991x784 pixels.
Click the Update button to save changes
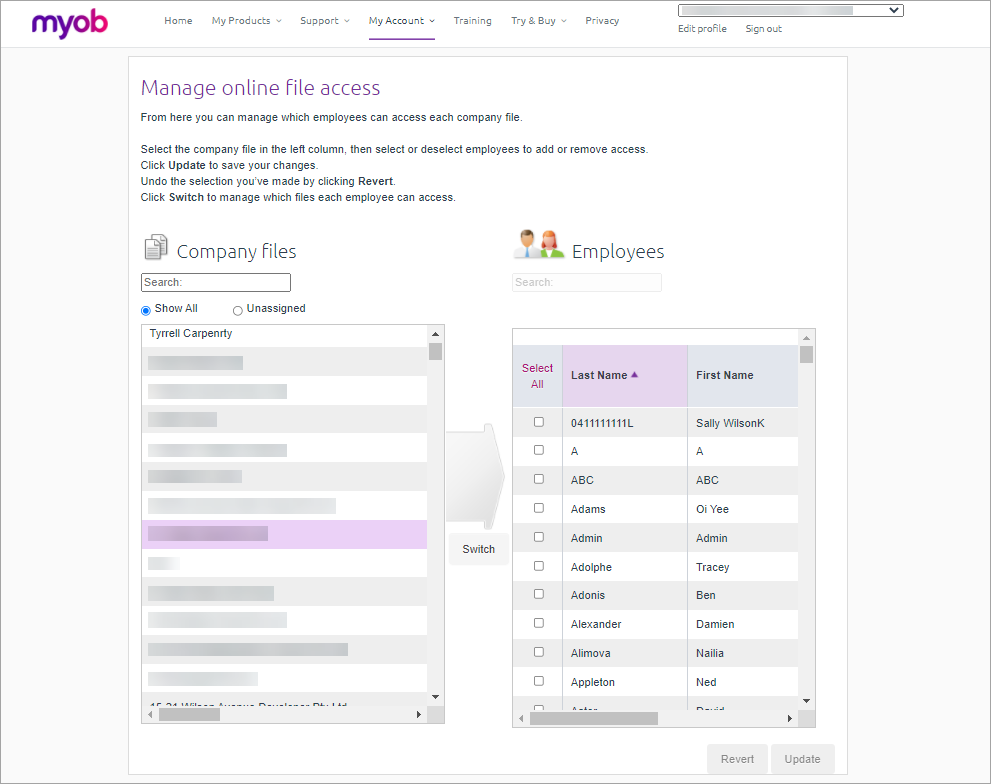tap(802, 759)
